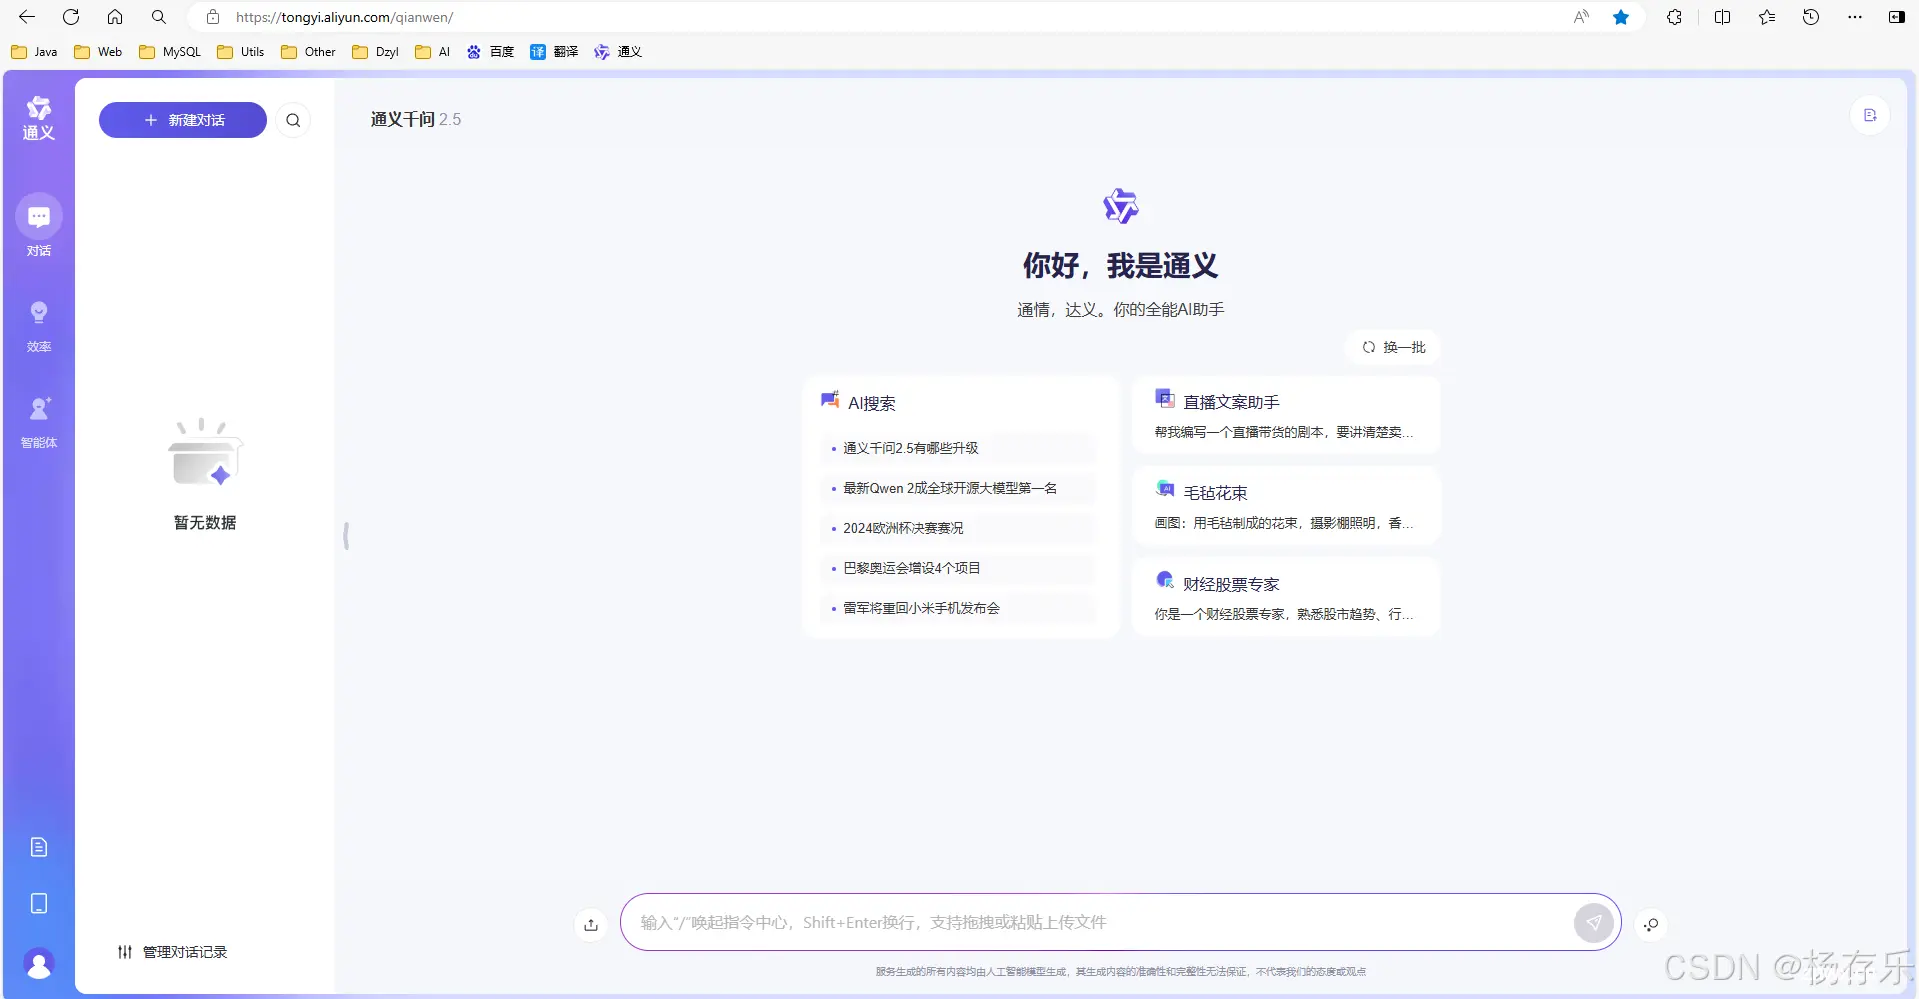This screenshot has height=999, width=1919.
Task: Toggle browser sidebar icon at far right
Action: pyautogui.click(x=1896, y=17)
